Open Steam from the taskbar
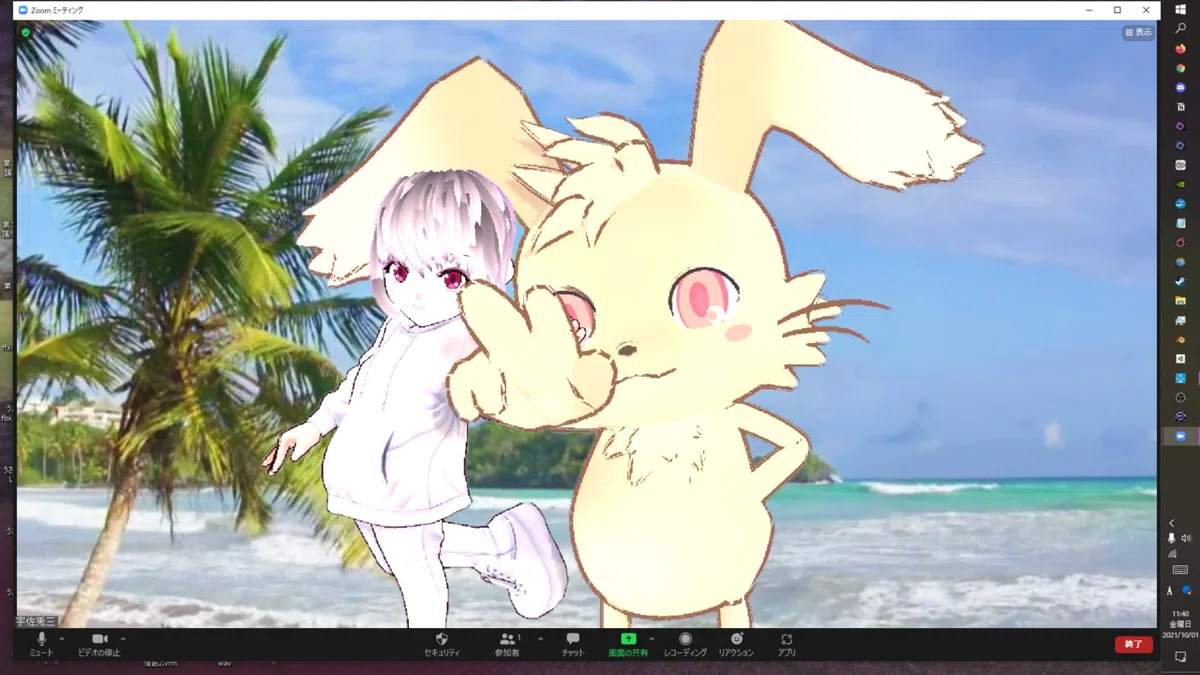The width and height of the screenshot is (1200, 675). click(1180, 281)
